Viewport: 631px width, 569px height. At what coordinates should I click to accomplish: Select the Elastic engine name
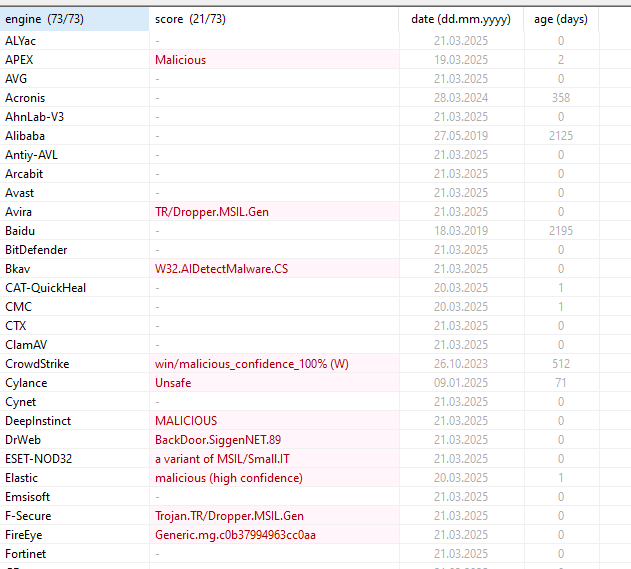21,478
